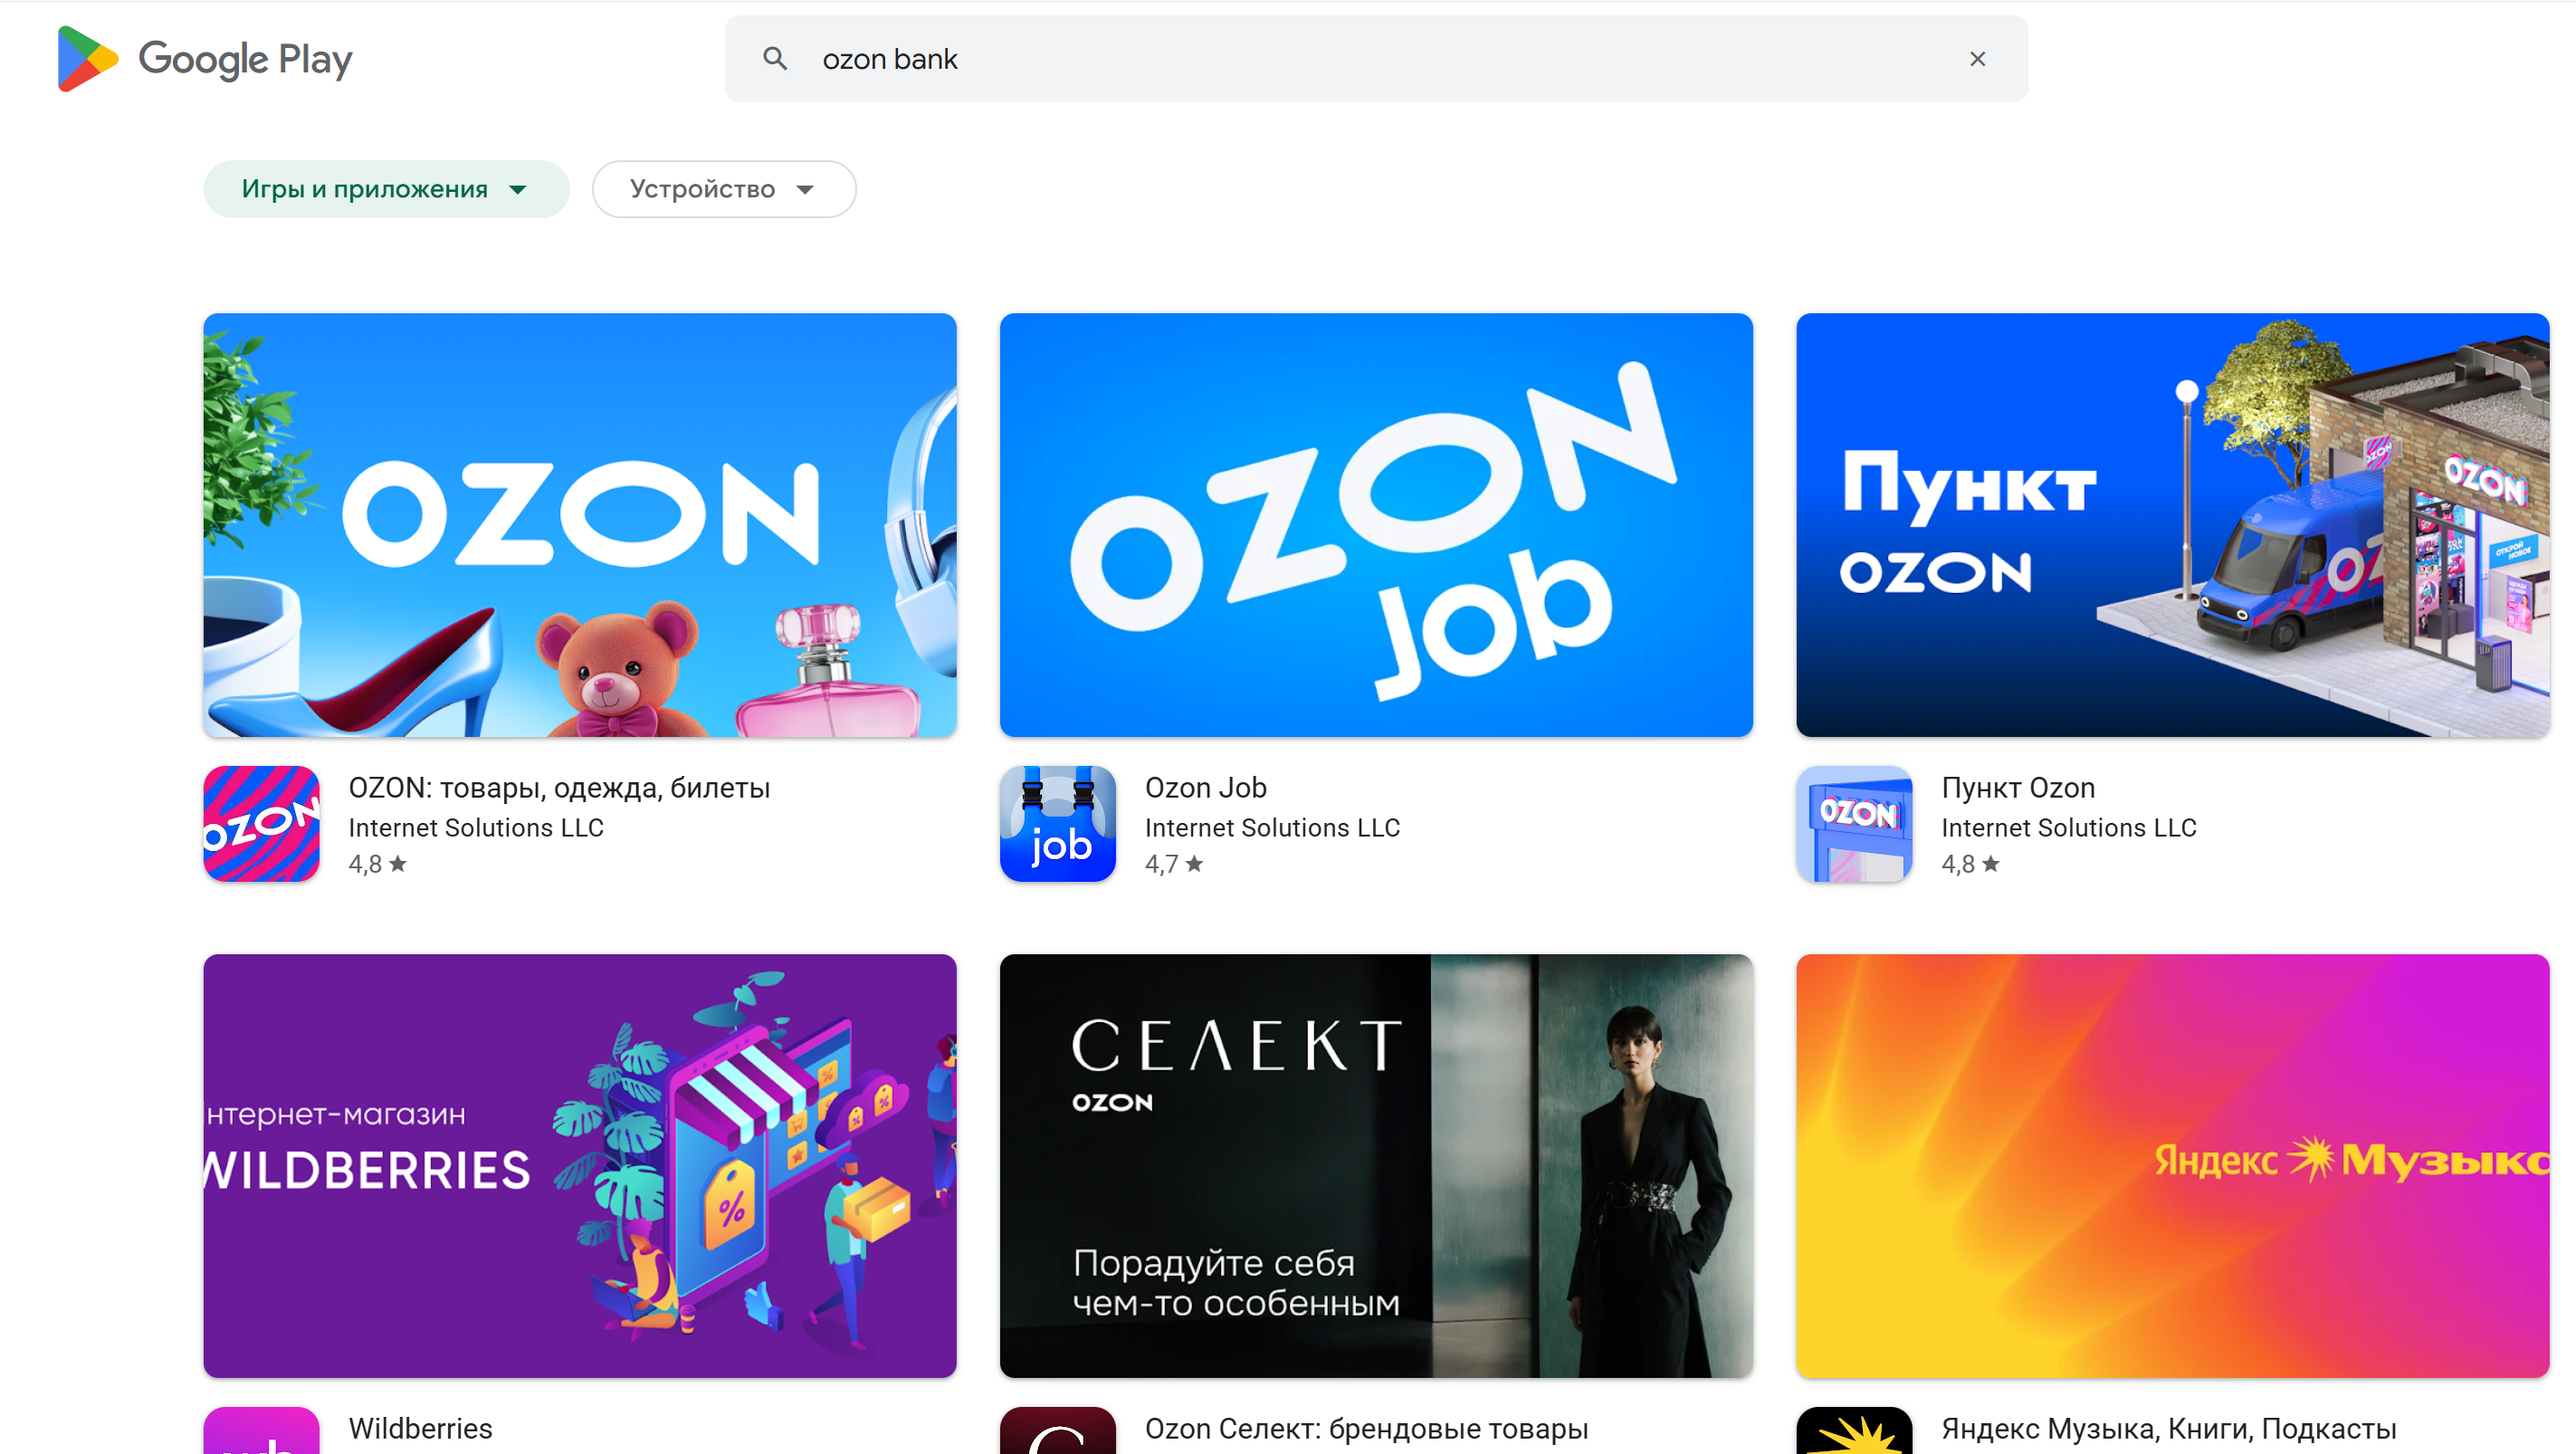Open the Wildberries purple banner
This screenshot has height=1454, width=2576.
pos(580,1165)
